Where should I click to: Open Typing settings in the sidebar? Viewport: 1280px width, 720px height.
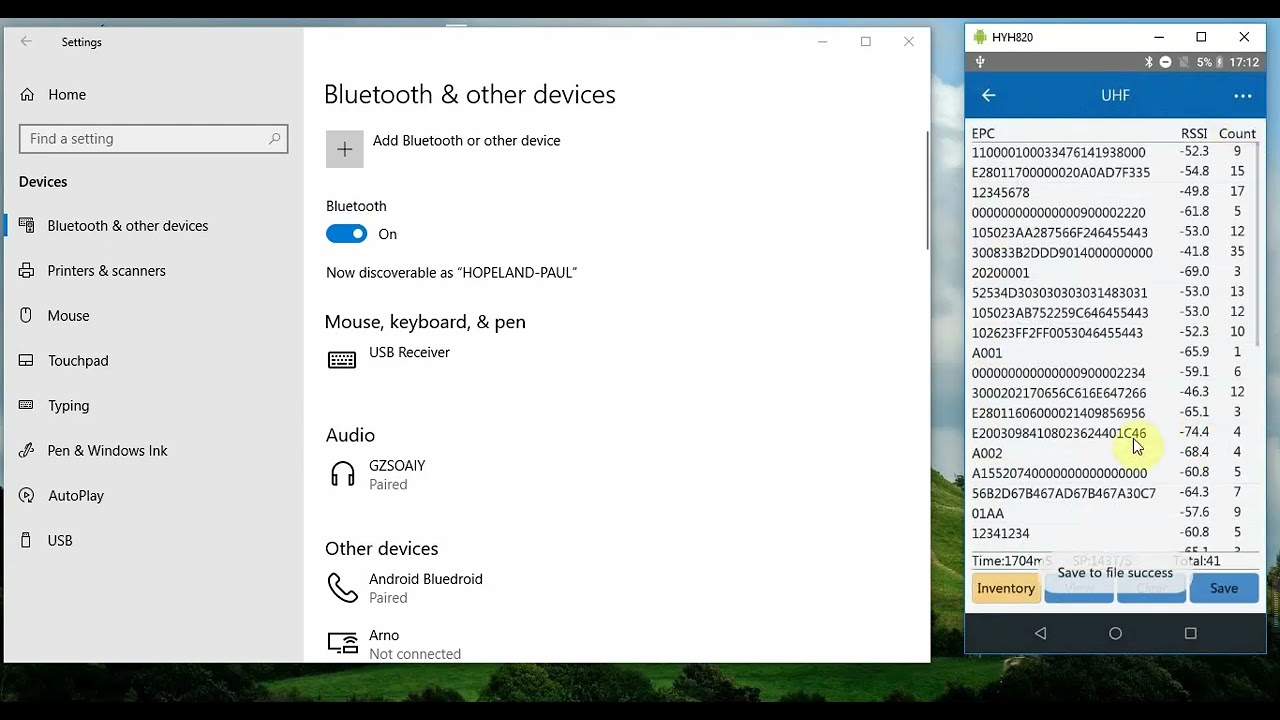coord(154,406)
